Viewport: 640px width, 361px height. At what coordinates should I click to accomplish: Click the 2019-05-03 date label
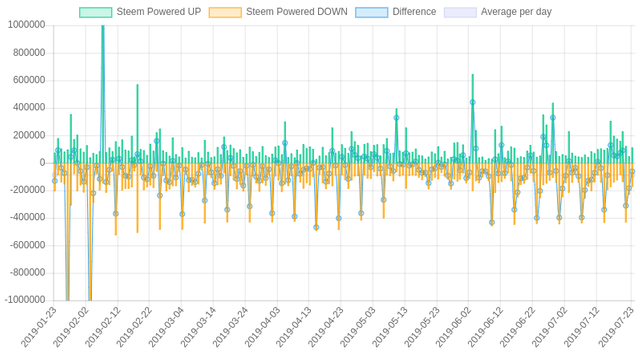[x=357, y=328]
